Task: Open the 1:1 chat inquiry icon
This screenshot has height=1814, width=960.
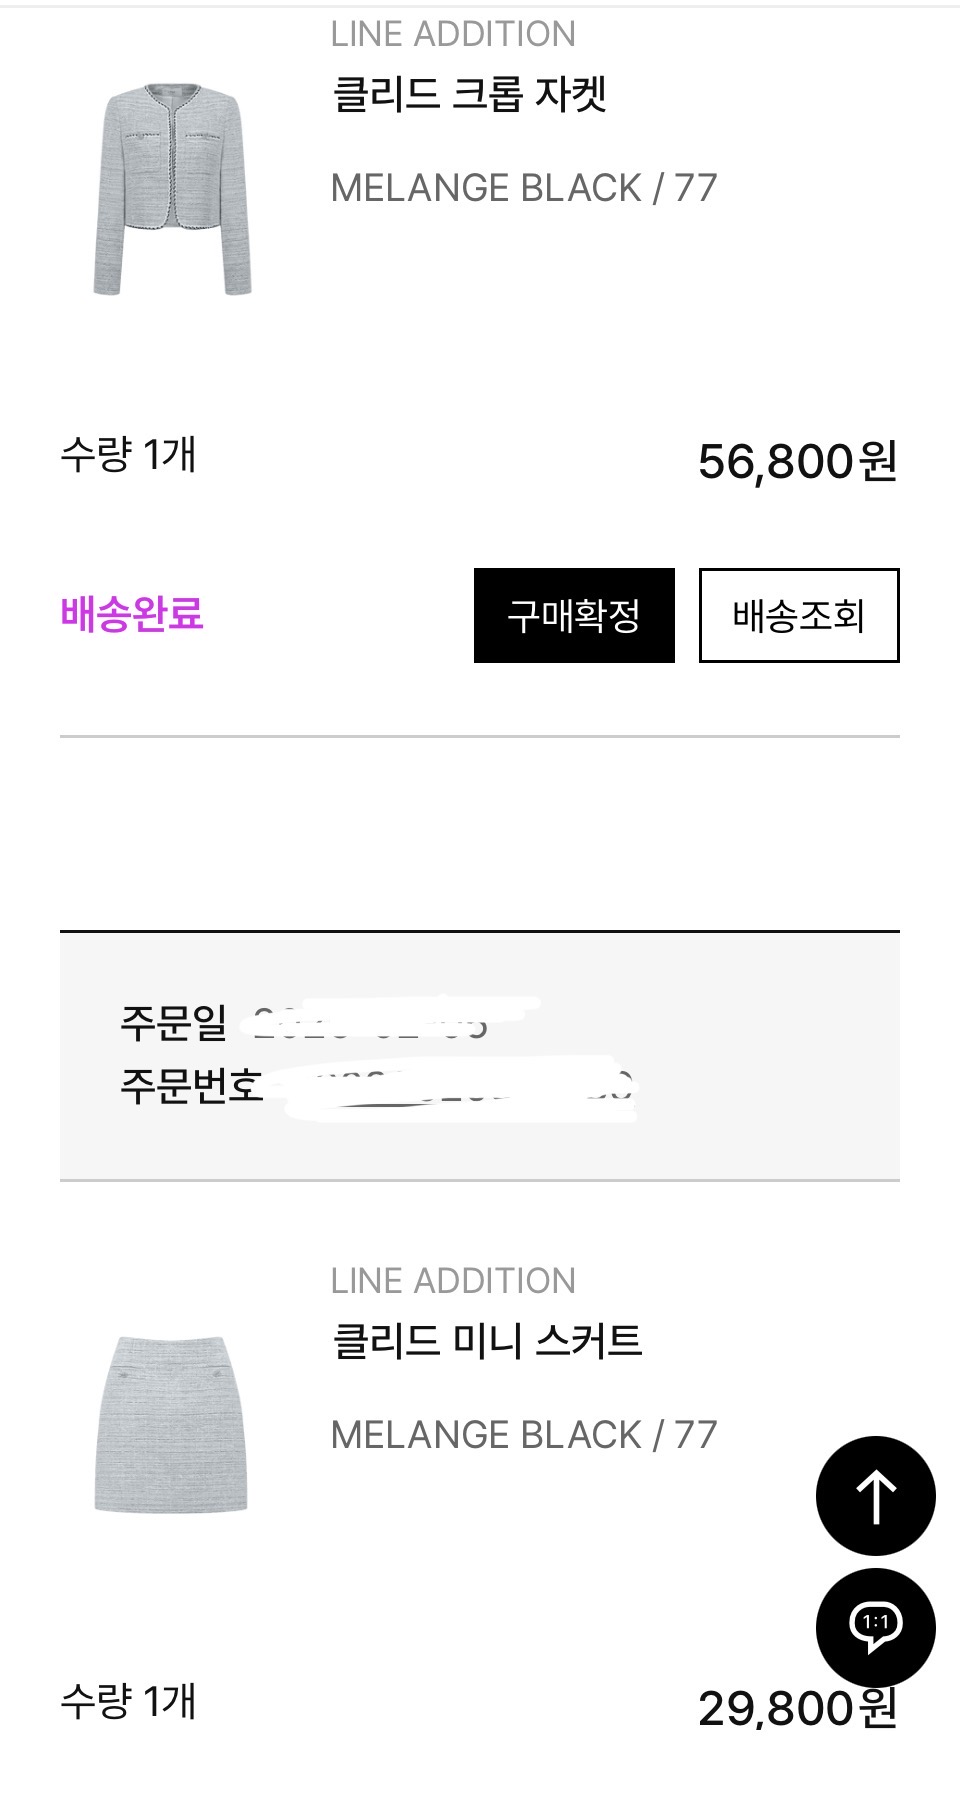Action: [875, 1625]
